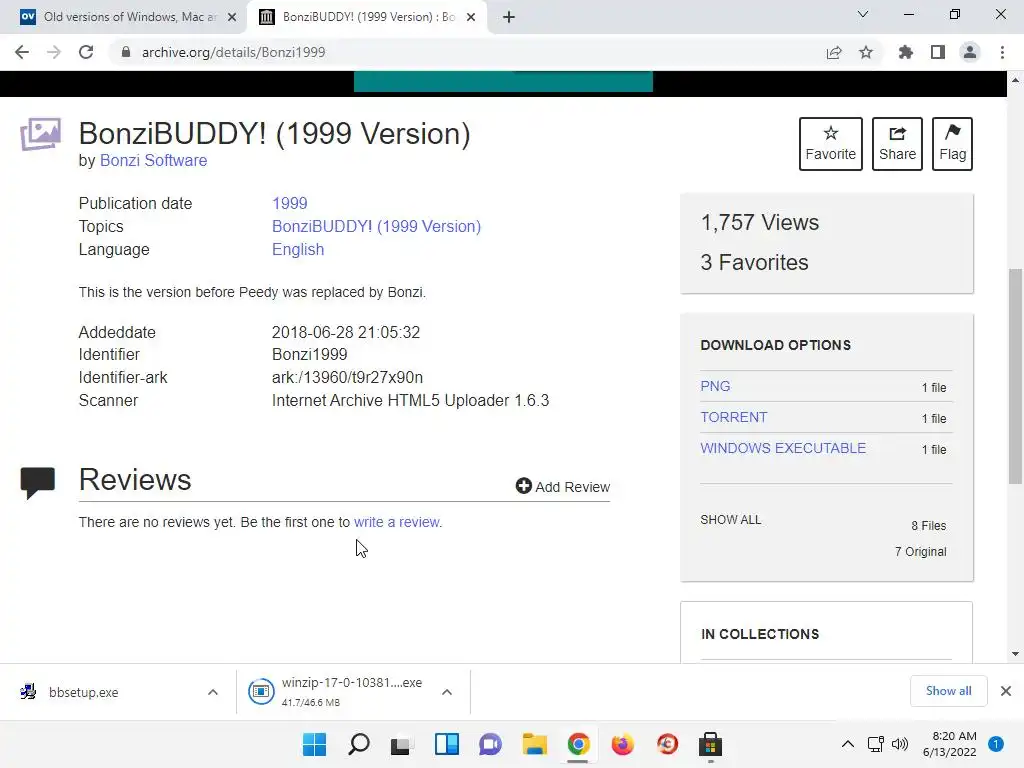Select the BonziBUDDY! (1999 Version) tab

[x=368, y=17]
